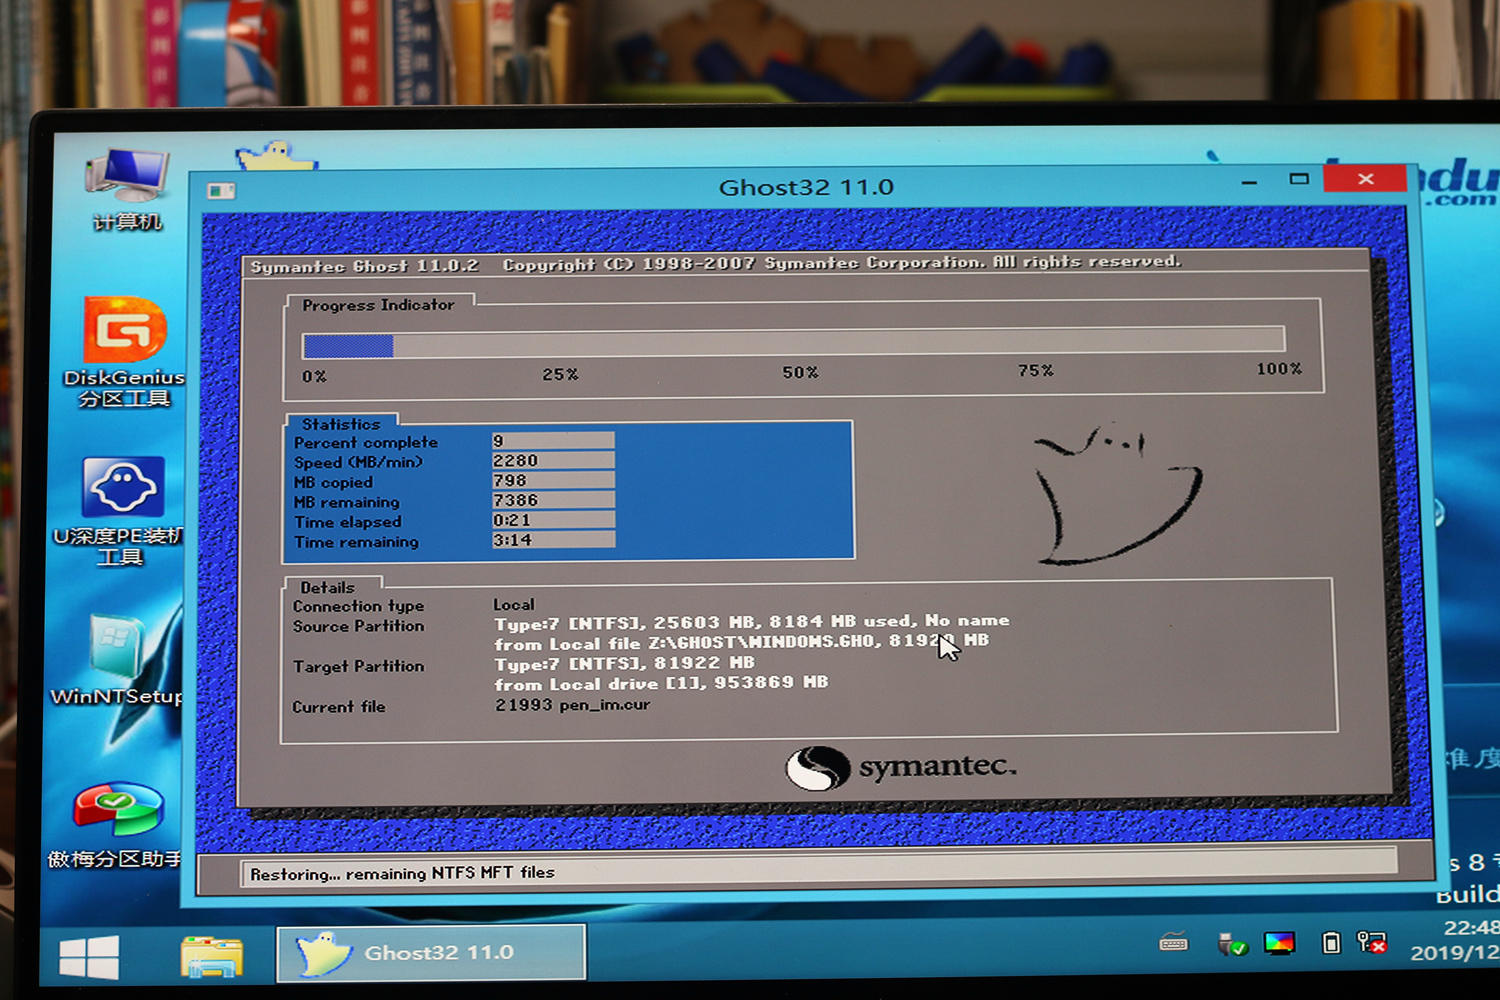The height and width of the screenshot is (1000, 1500).
Task: Open File Explorer from the taskbar
Action: point(211,955)
